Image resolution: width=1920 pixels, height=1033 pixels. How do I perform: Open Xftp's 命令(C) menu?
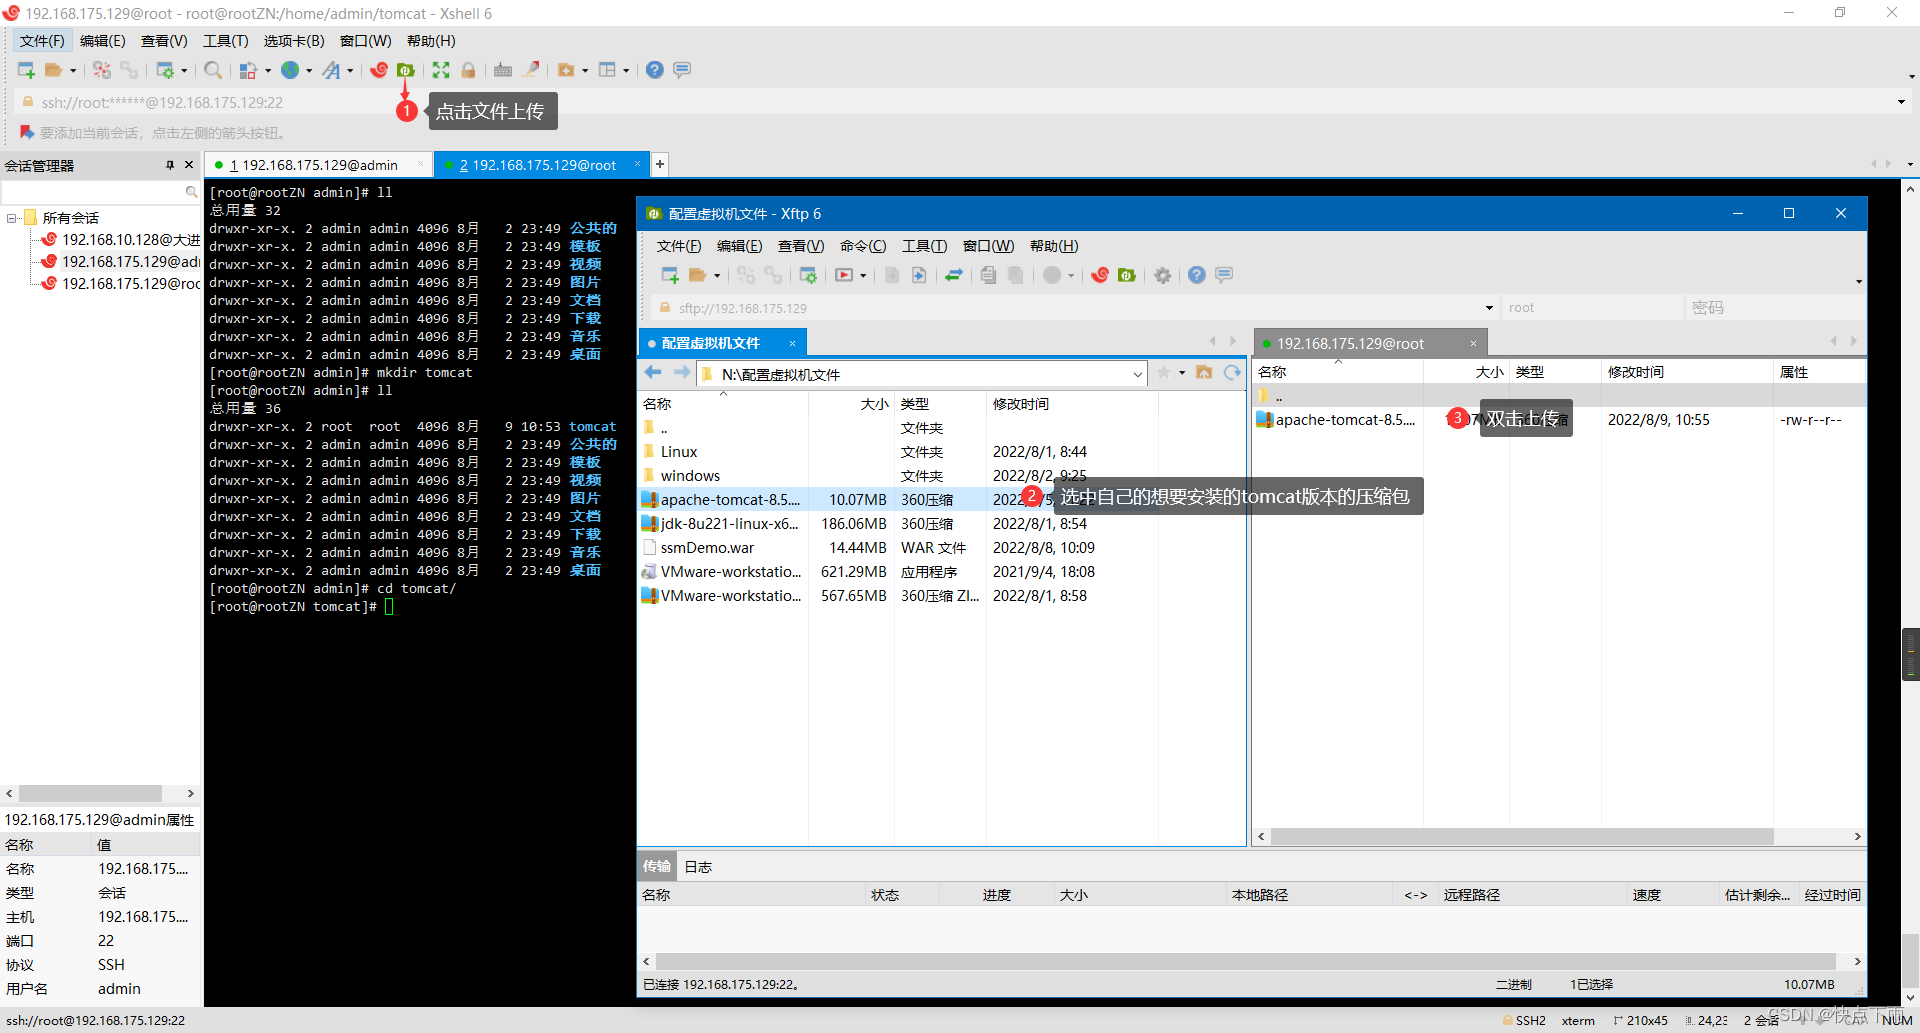[x=863, y=246]
